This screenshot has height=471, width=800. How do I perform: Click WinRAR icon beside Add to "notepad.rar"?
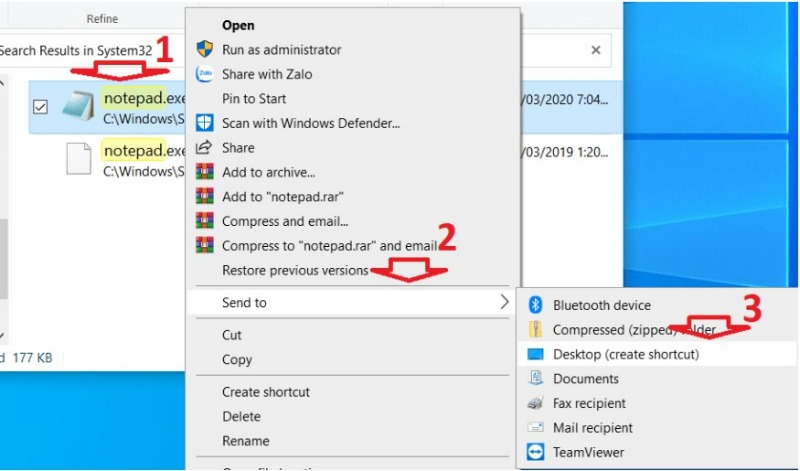tap(205, 196)
